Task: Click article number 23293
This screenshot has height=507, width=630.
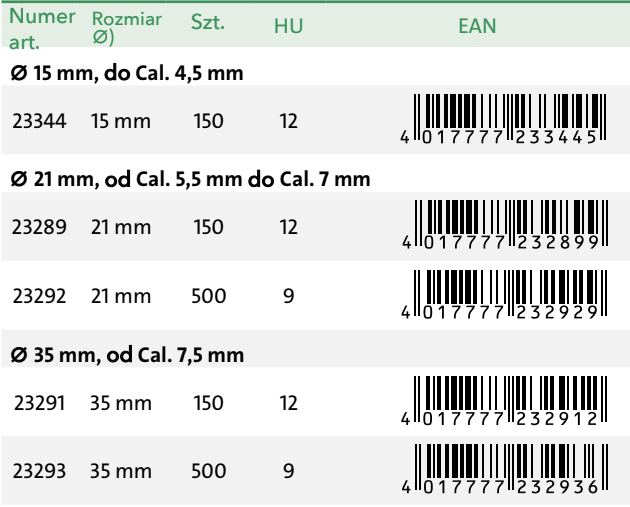Action: coord(39,471)
